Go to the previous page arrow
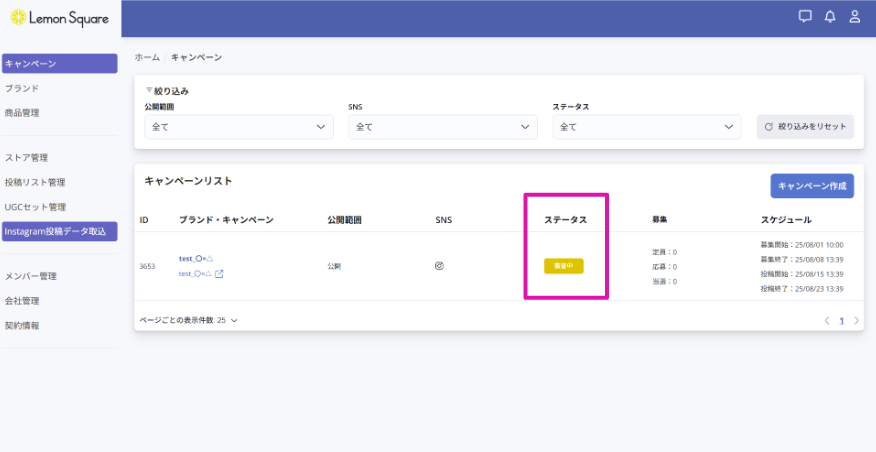This screenshot has height=452, width=876. (x=827, y=321)
